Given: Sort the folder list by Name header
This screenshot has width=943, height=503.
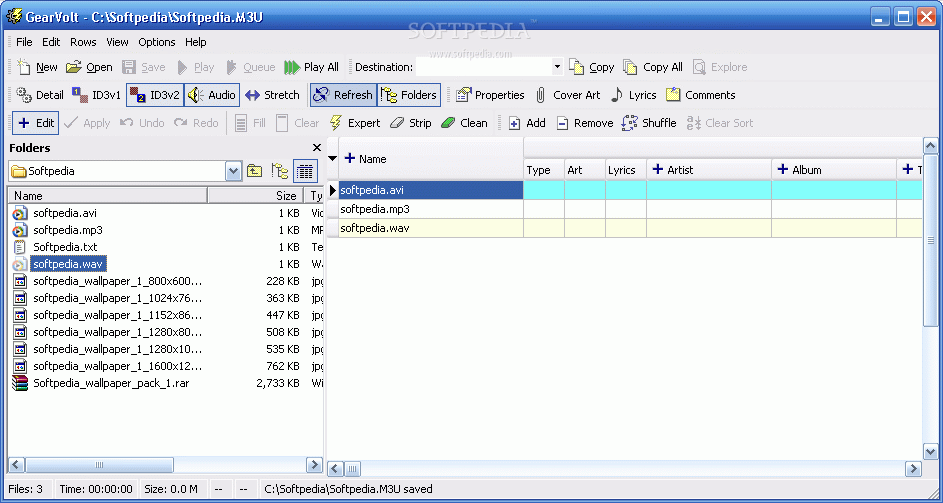Looking at the screenshot, I should (x=108, y=196).
